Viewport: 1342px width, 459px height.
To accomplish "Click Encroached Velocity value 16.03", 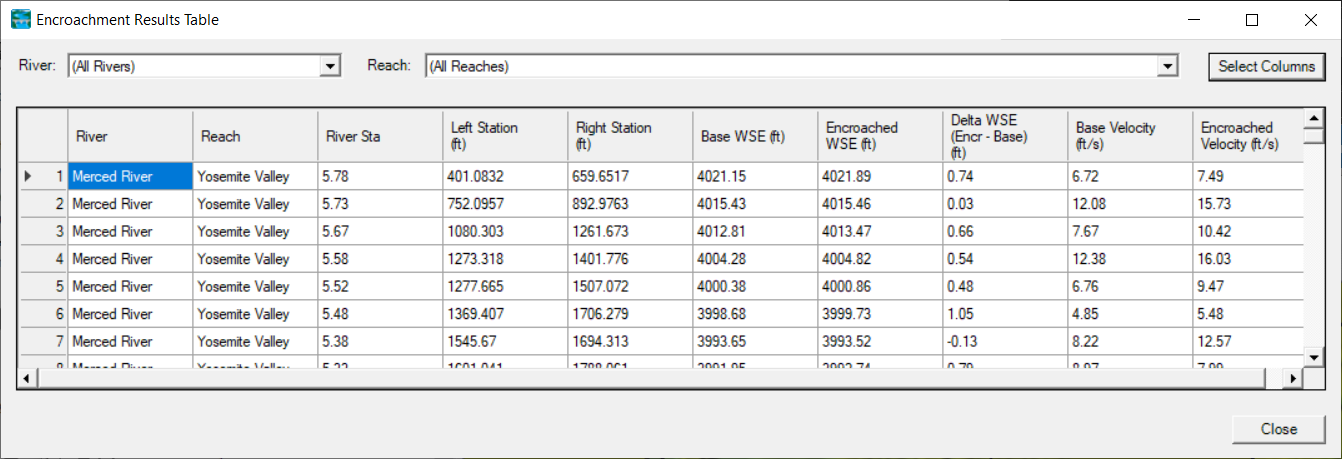I will (x=1248, y=259).
